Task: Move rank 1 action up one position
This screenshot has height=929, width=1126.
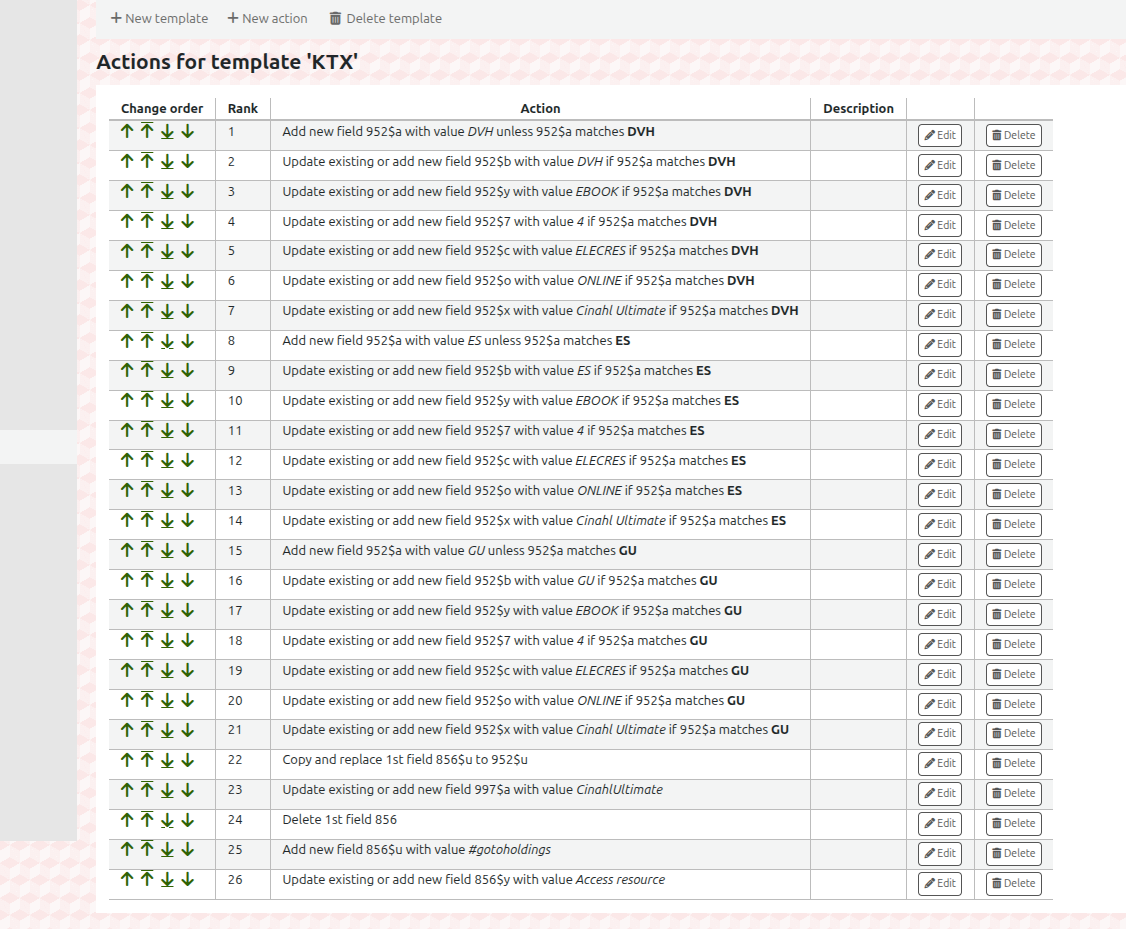Action: click(x=127, y=132)
